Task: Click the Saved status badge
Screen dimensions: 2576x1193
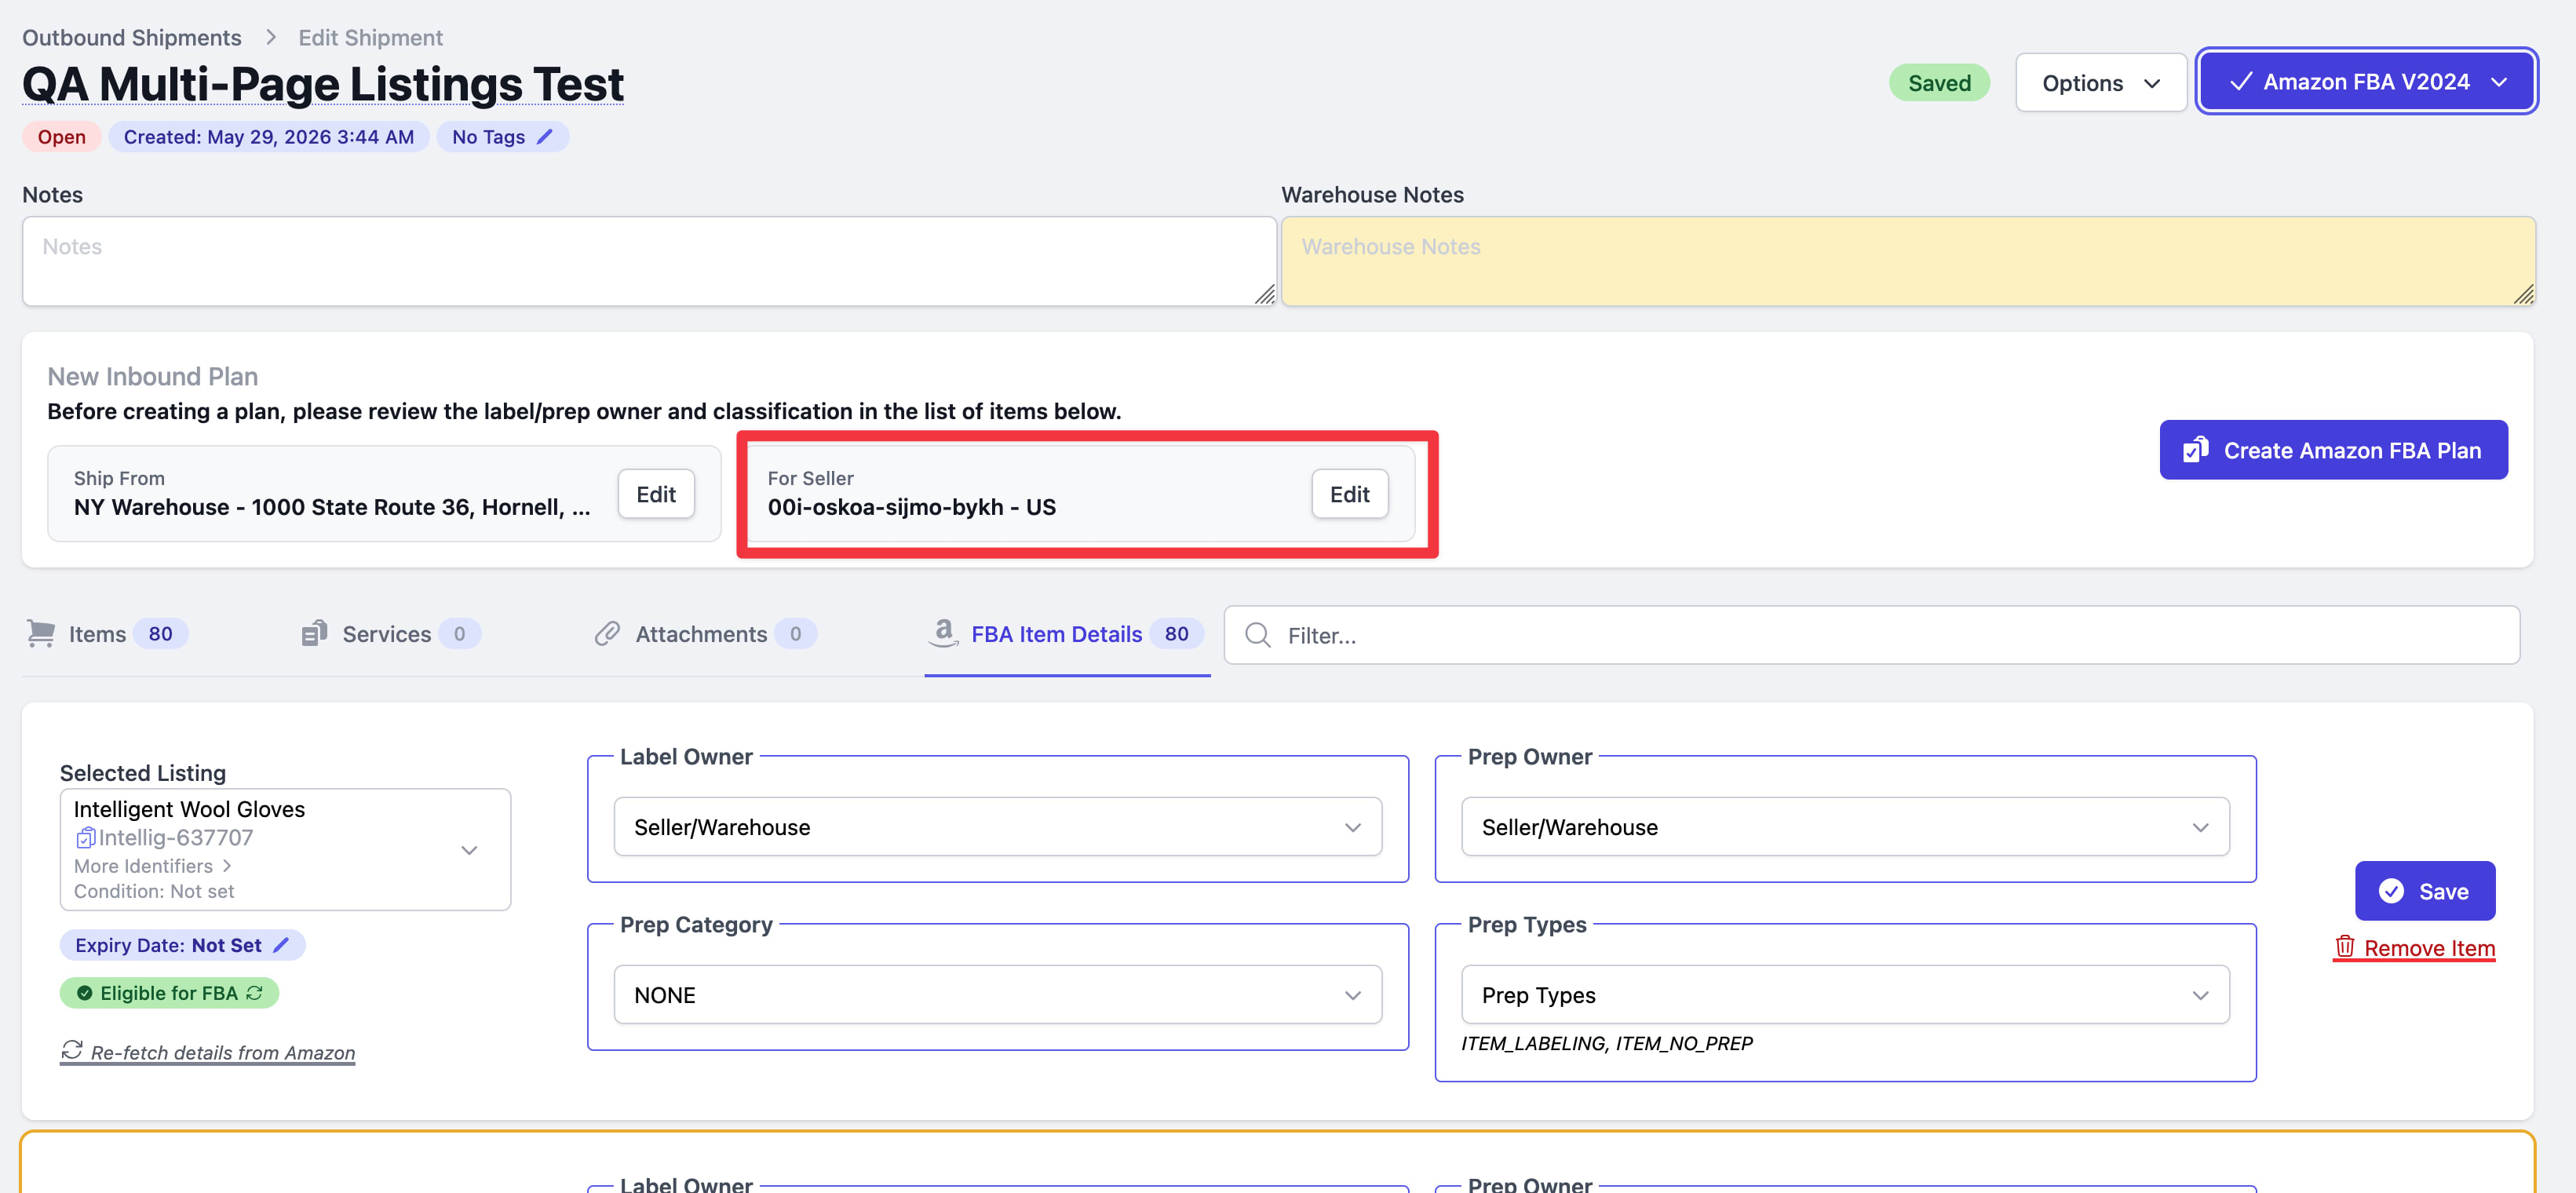Action: point(1939,83)
